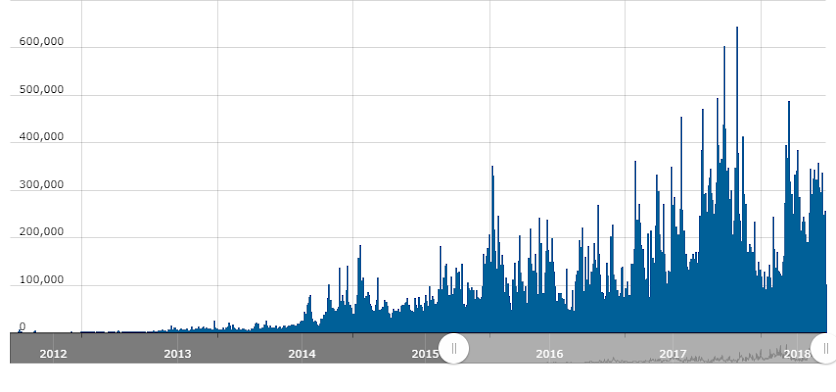Click the y-axis label 300,000
This screenshot has height=392, width=836.
click(41, 185)
